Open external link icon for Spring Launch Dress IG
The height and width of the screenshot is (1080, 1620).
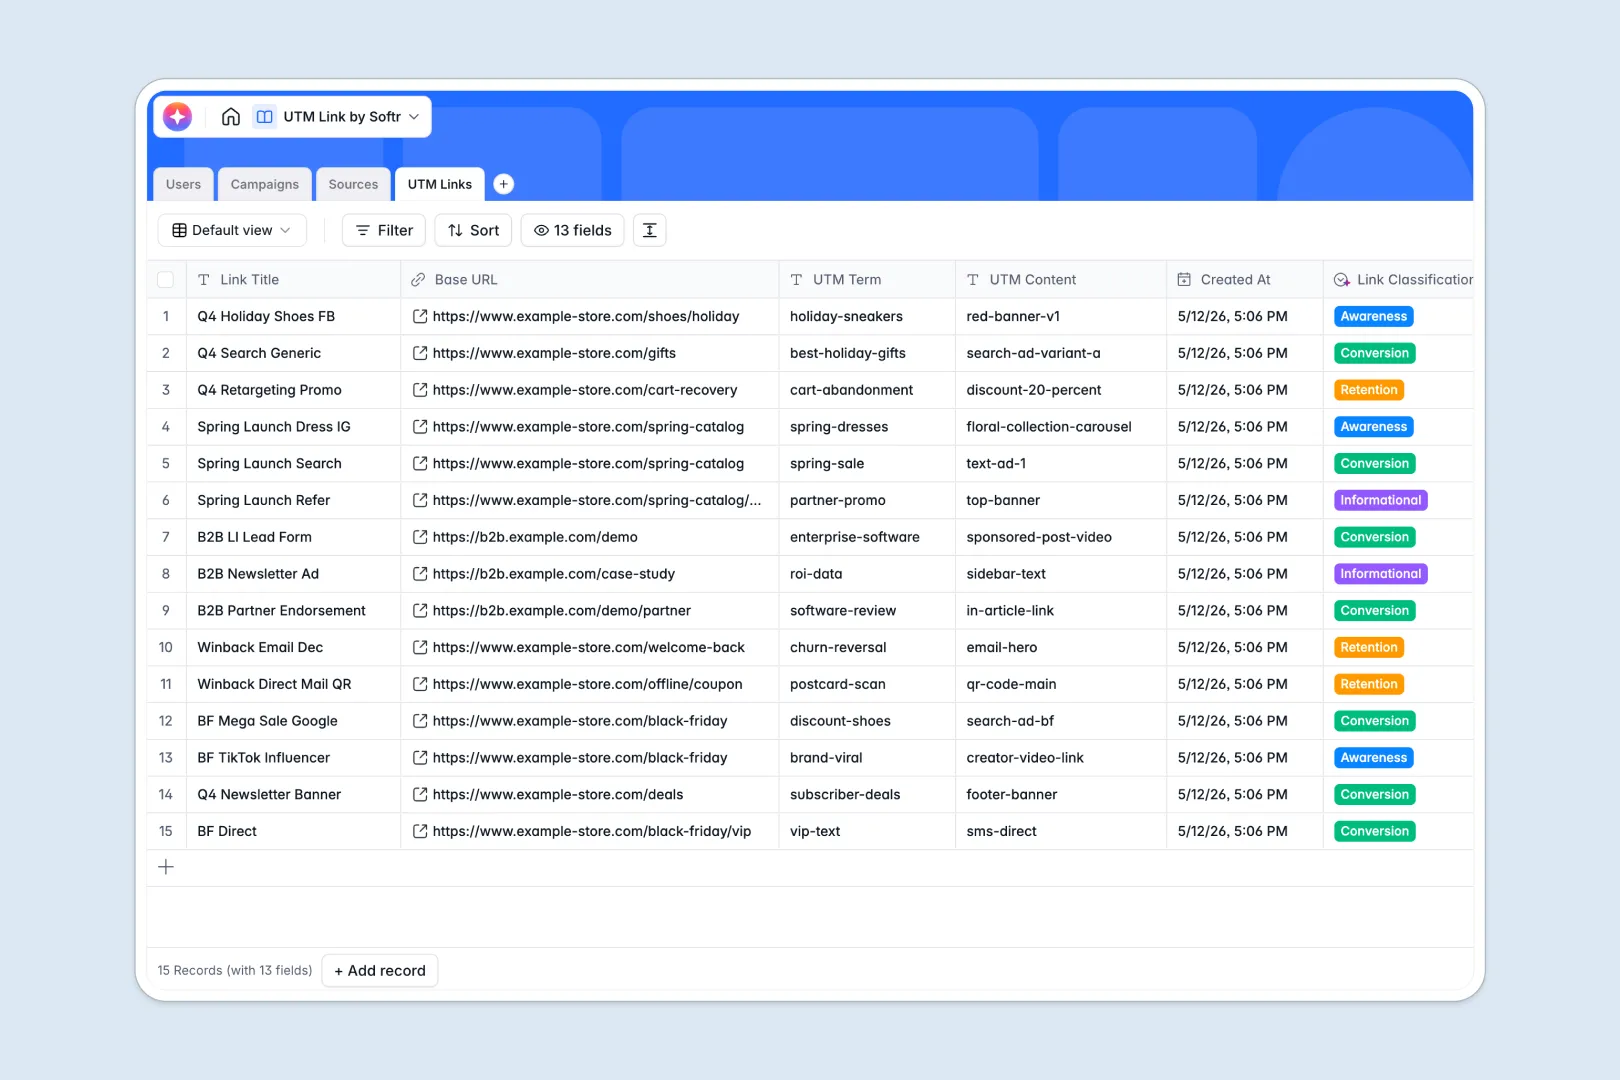tap(420, 427)
